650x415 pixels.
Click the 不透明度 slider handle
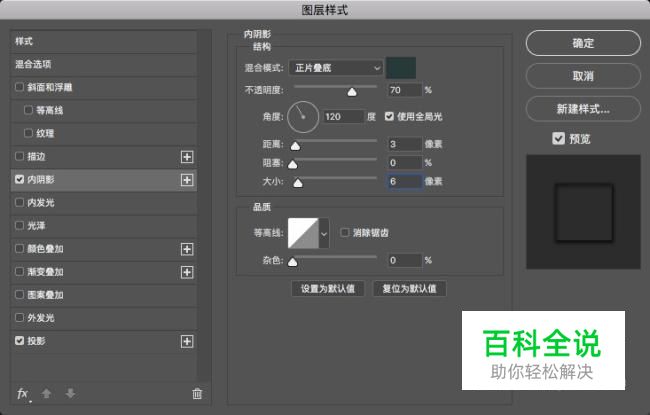[352, 92]
